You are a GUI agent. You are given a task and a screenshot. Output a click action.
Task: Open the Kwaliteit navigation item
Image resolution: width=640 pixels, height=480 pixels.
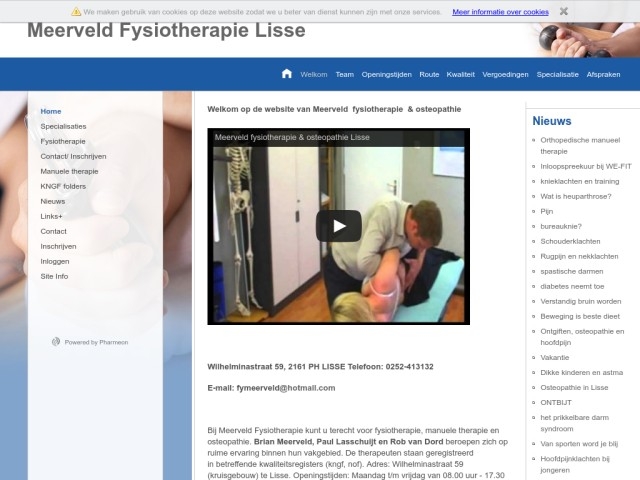(x=460, y=74)
